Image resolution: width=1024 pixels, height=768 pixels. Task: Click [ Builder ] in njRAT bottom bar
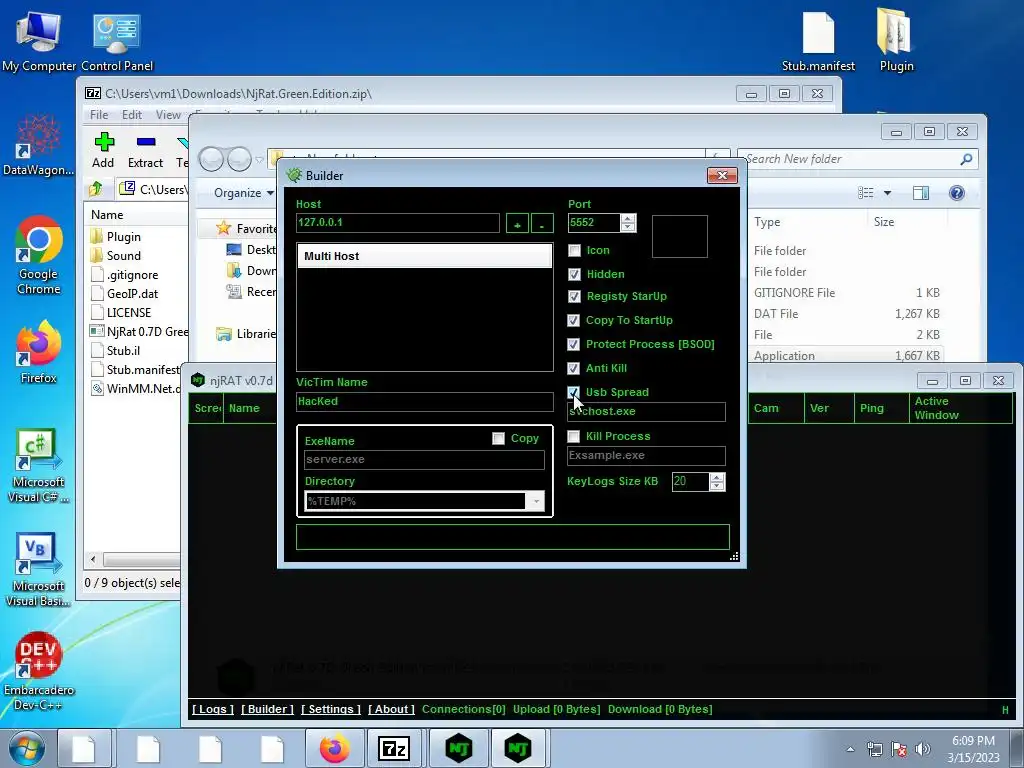pos(267,709)
